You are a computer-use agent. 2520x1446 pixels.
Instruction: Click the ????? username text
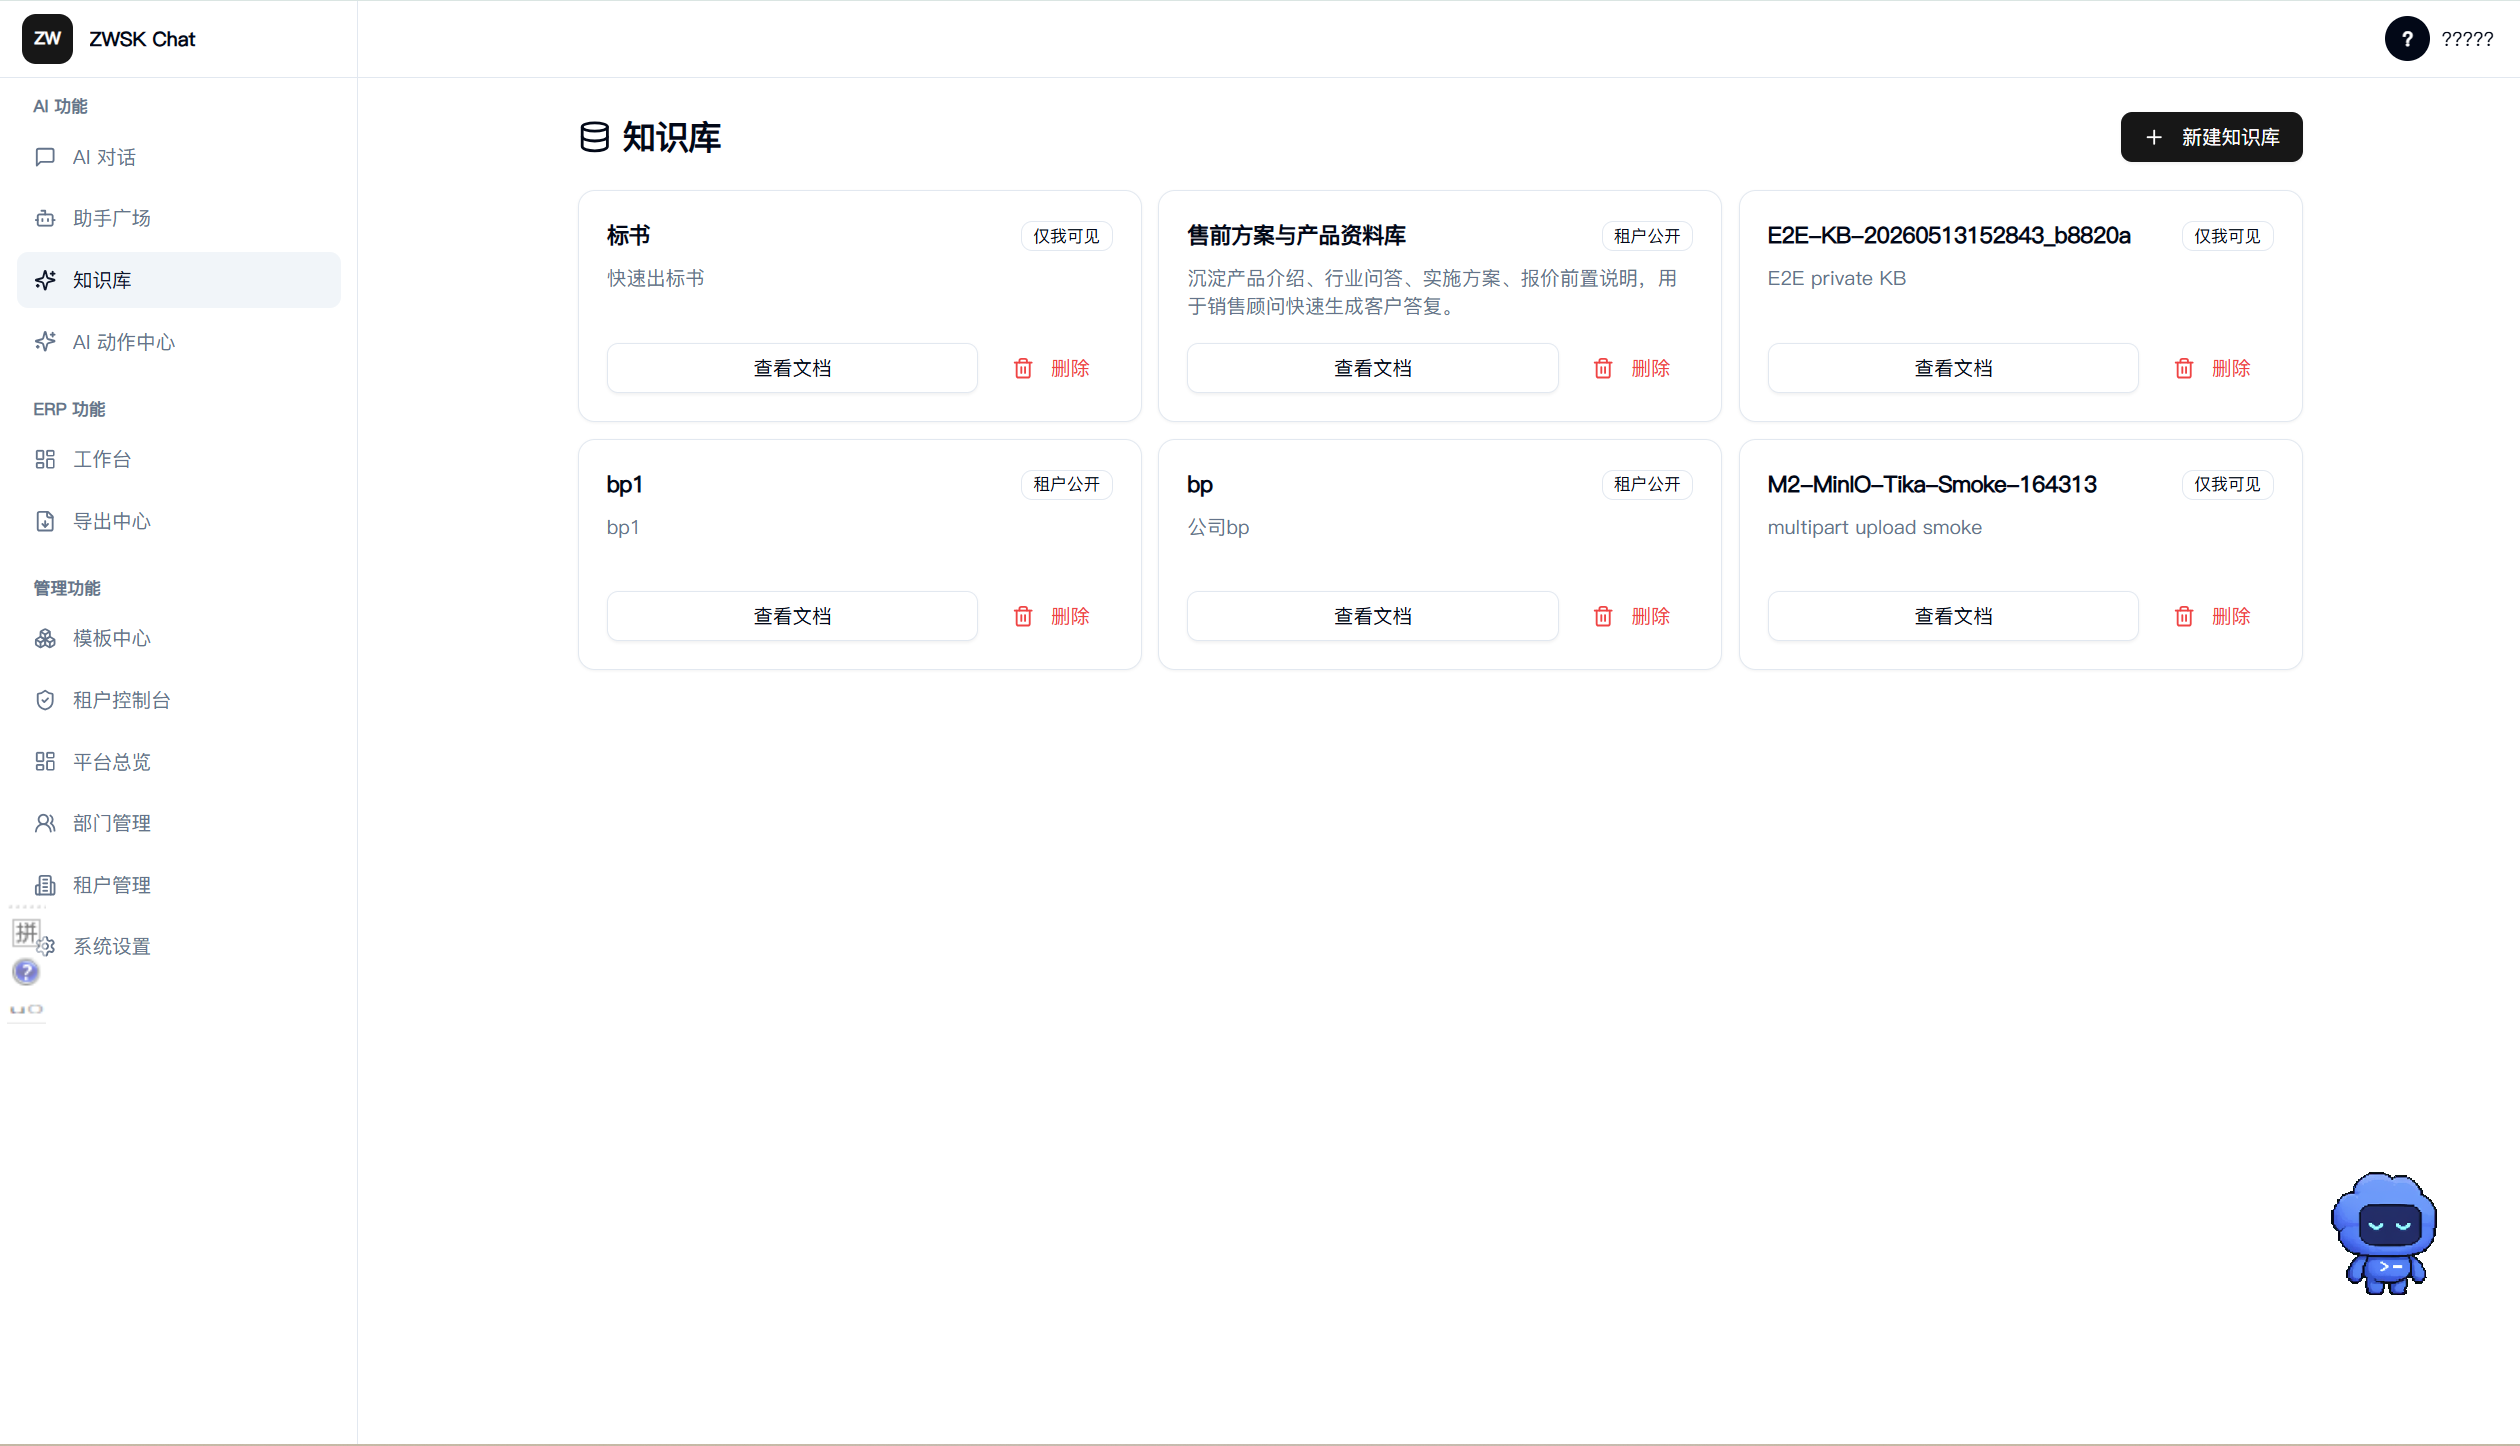pos(2467,39)
